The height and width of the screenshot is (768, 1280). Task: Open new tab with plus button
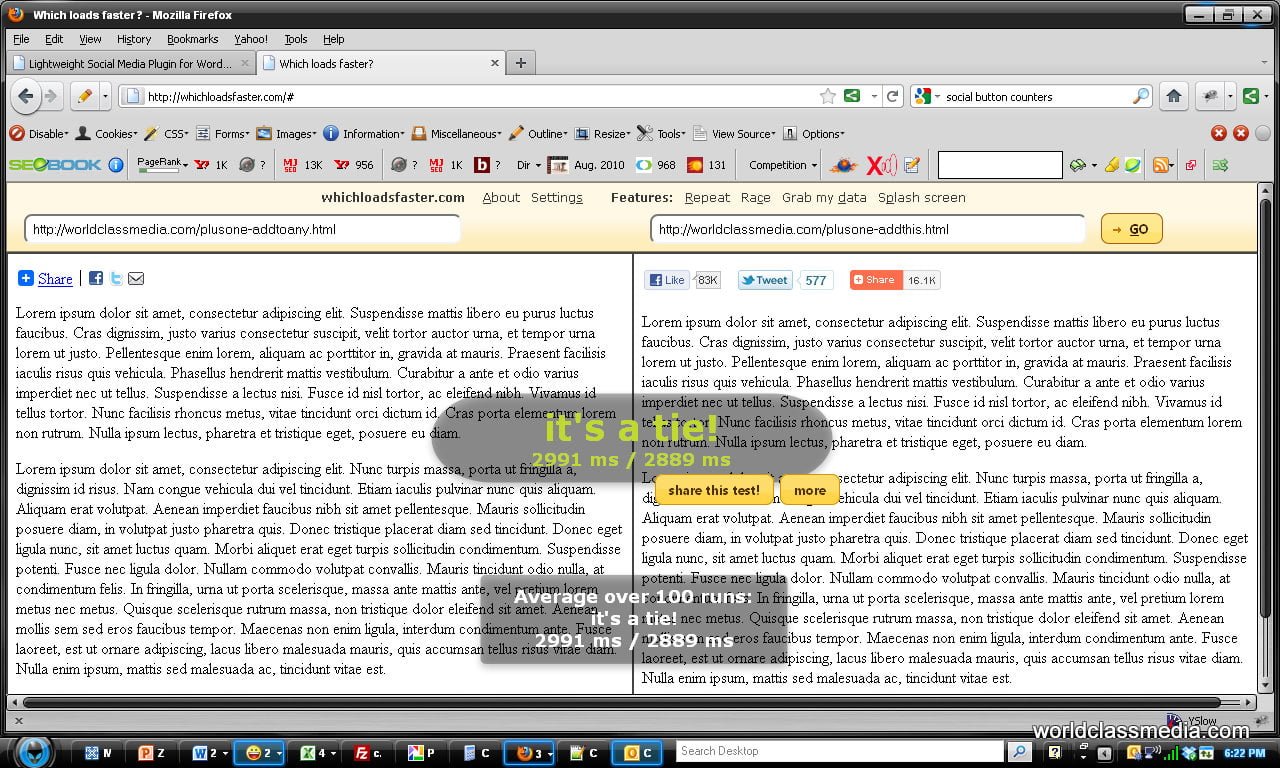520,63
